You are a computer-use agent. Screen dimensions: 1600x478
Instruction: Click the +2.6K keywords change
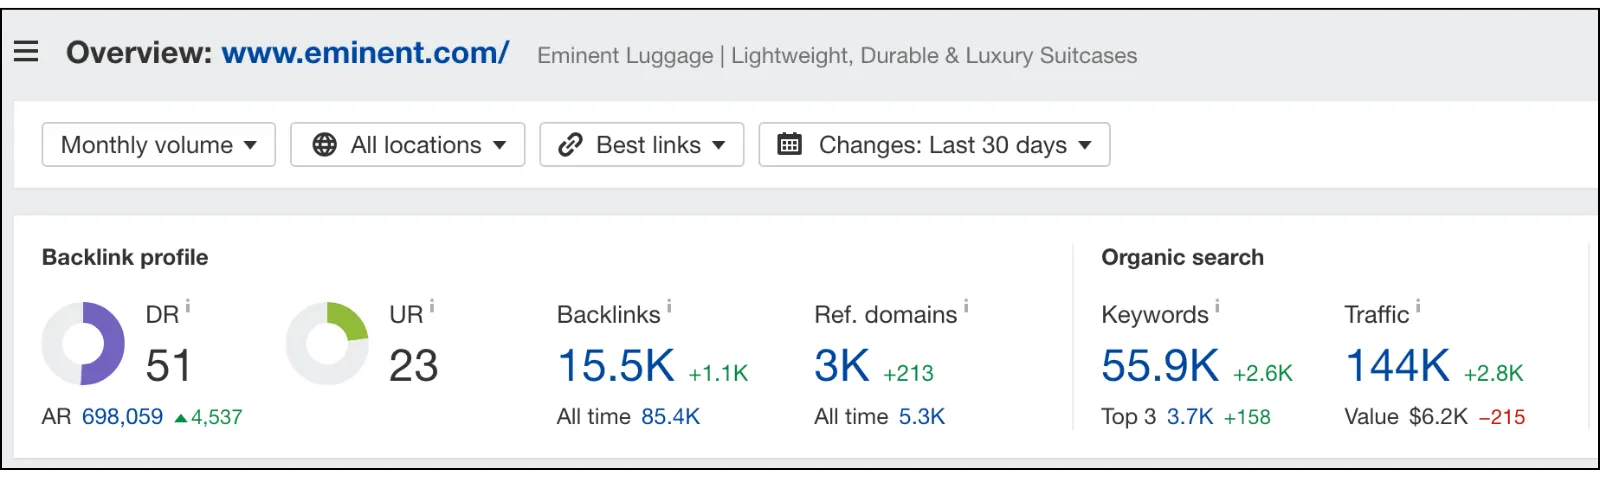pyautogui.click(x=1263, y=374)
